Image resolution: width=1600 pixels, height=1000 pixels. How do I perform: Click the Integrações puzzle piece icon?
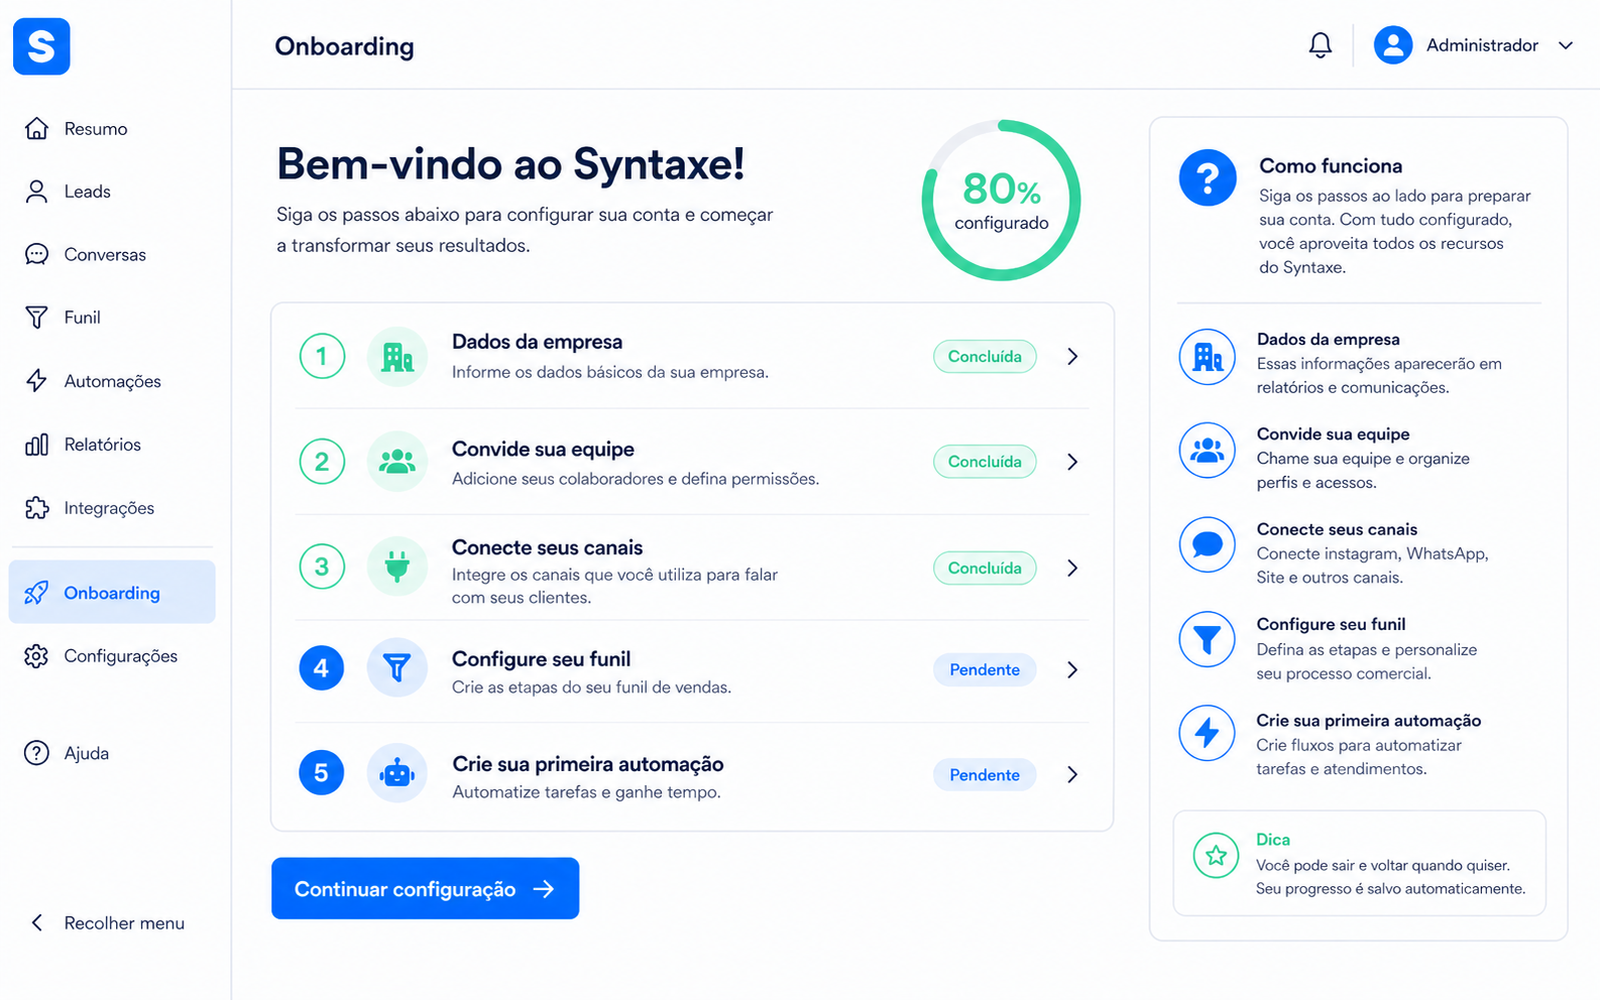[37, 508]
